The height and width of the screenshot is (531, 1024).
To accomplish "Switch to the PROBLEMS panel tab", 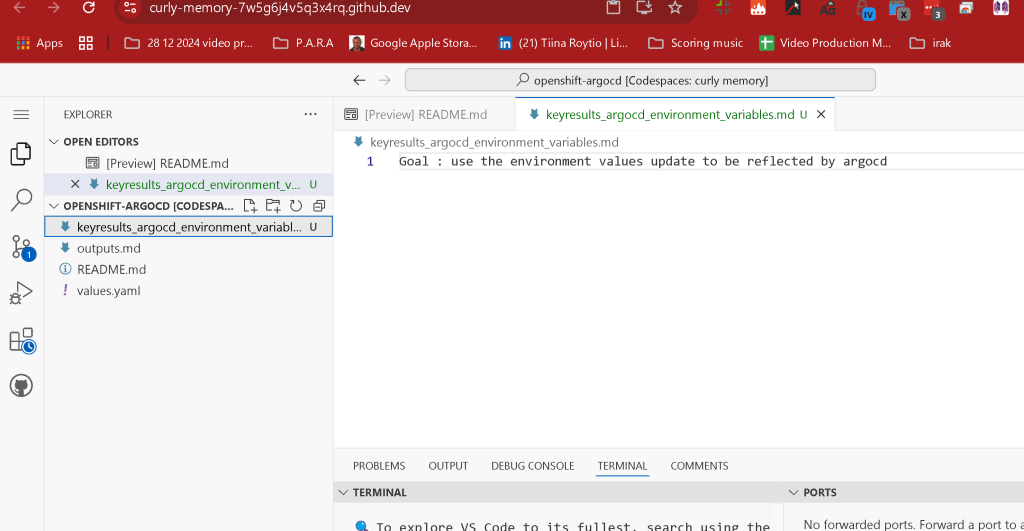I will (379, 466).
